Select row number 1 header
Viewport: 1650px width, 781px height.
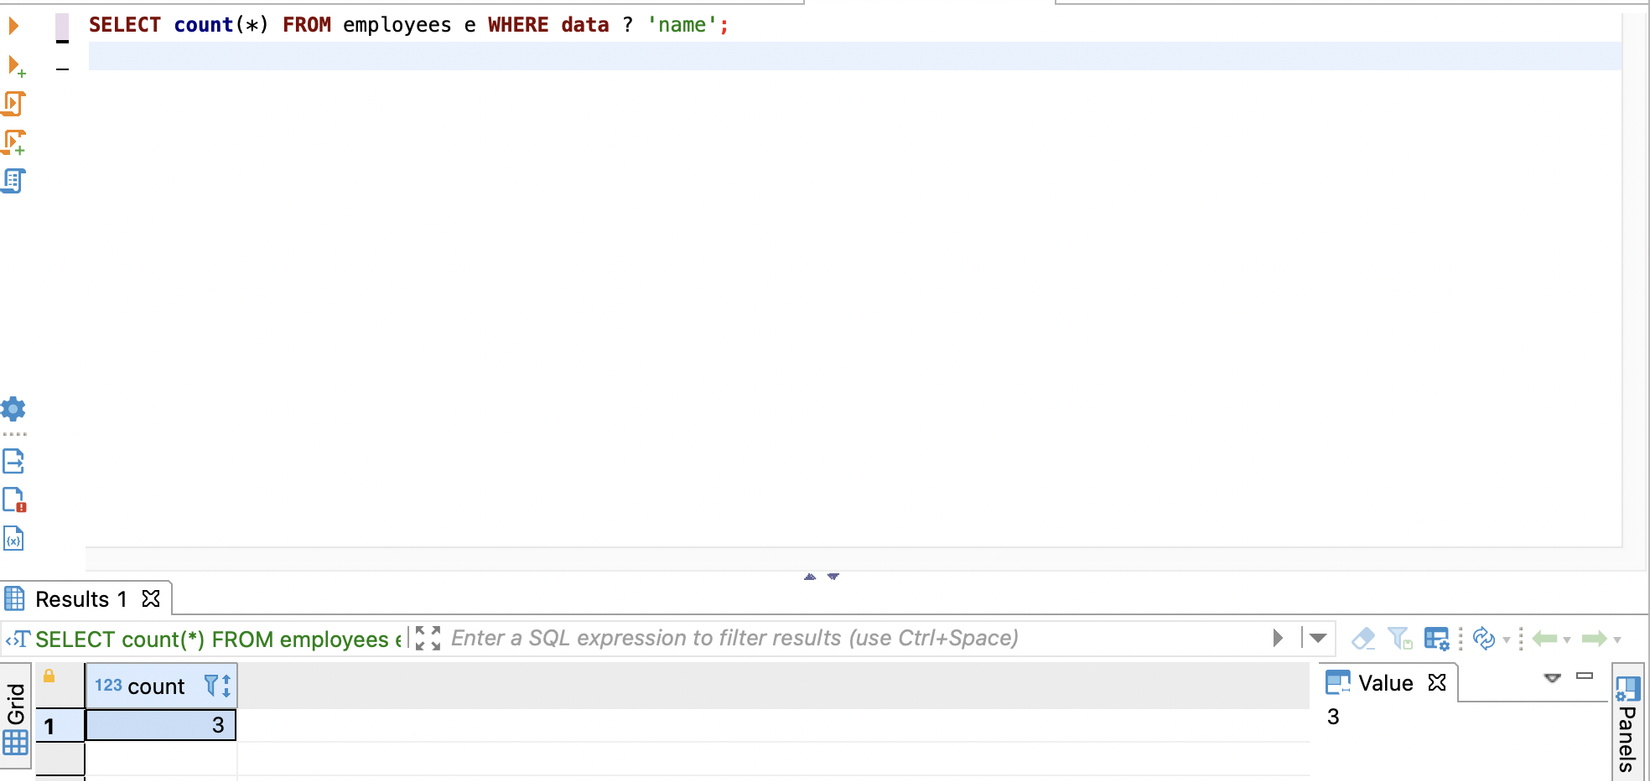point(60,725)
